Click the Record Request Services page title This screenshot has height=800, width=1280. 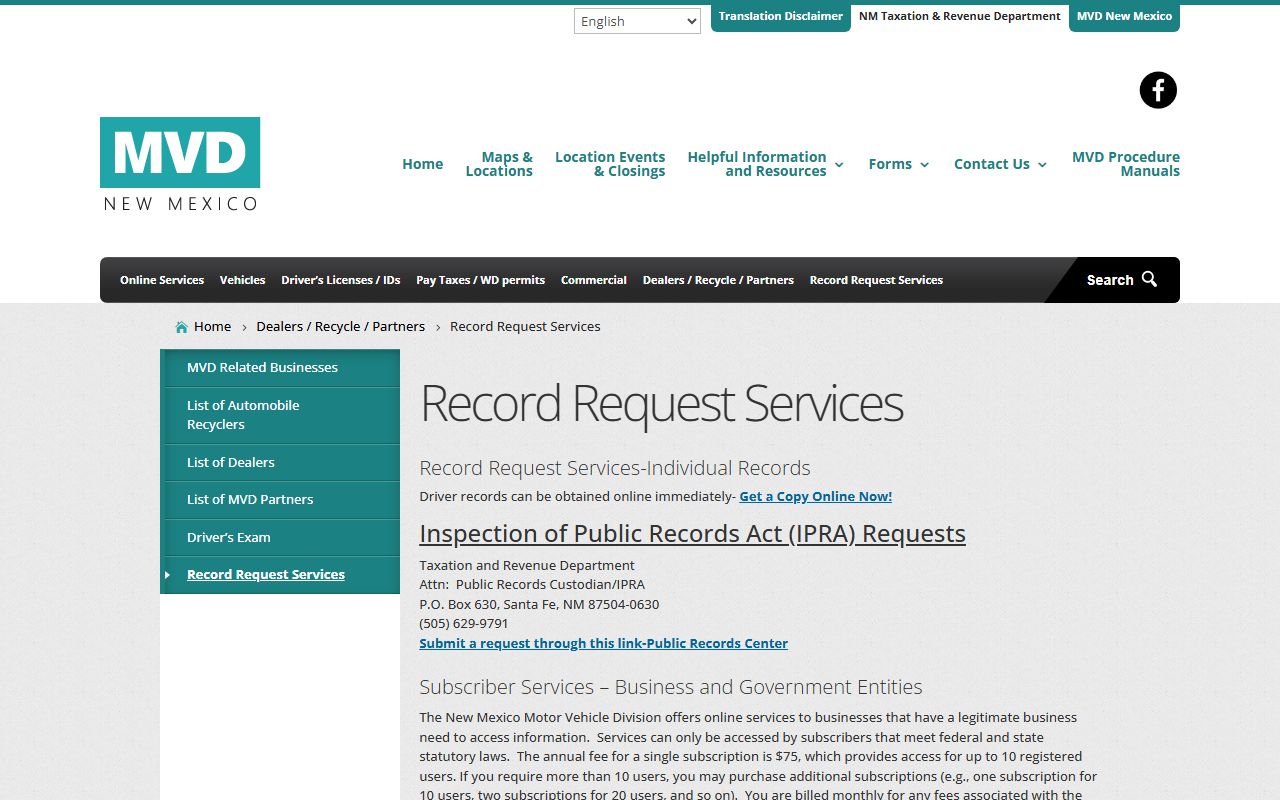point(661,403)
